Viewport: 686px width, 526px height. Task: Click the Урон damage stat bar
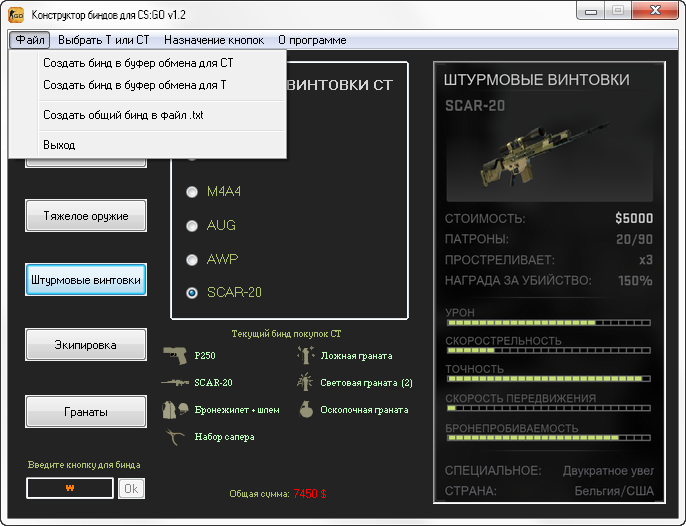549,323
